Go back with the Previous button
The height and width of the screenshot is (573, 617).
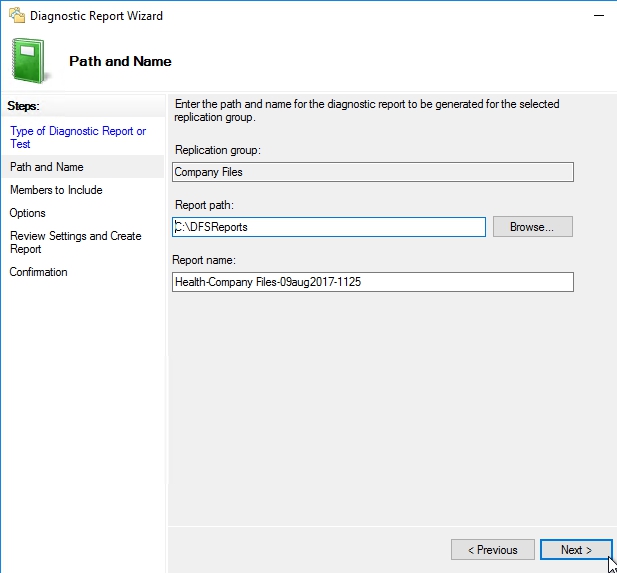tap(491, 550)
